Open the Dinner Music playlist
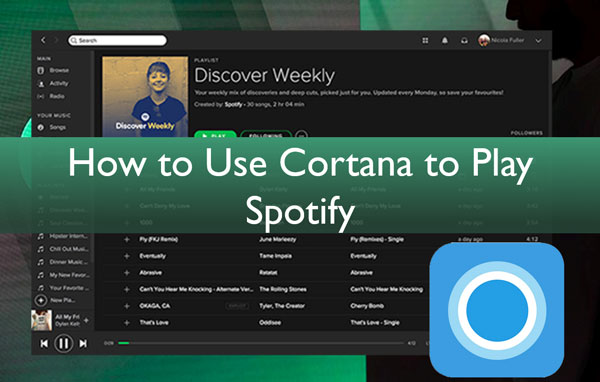Screen dimensions: 600x382 (68, 262)
